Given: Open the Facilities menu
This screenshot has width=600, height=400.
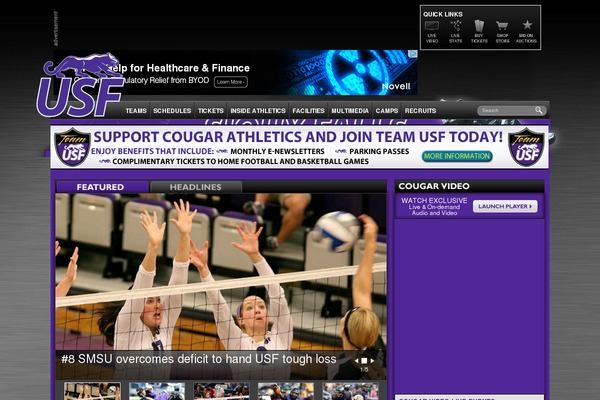Looking at the screenshot, I should (x=308, y=111).
